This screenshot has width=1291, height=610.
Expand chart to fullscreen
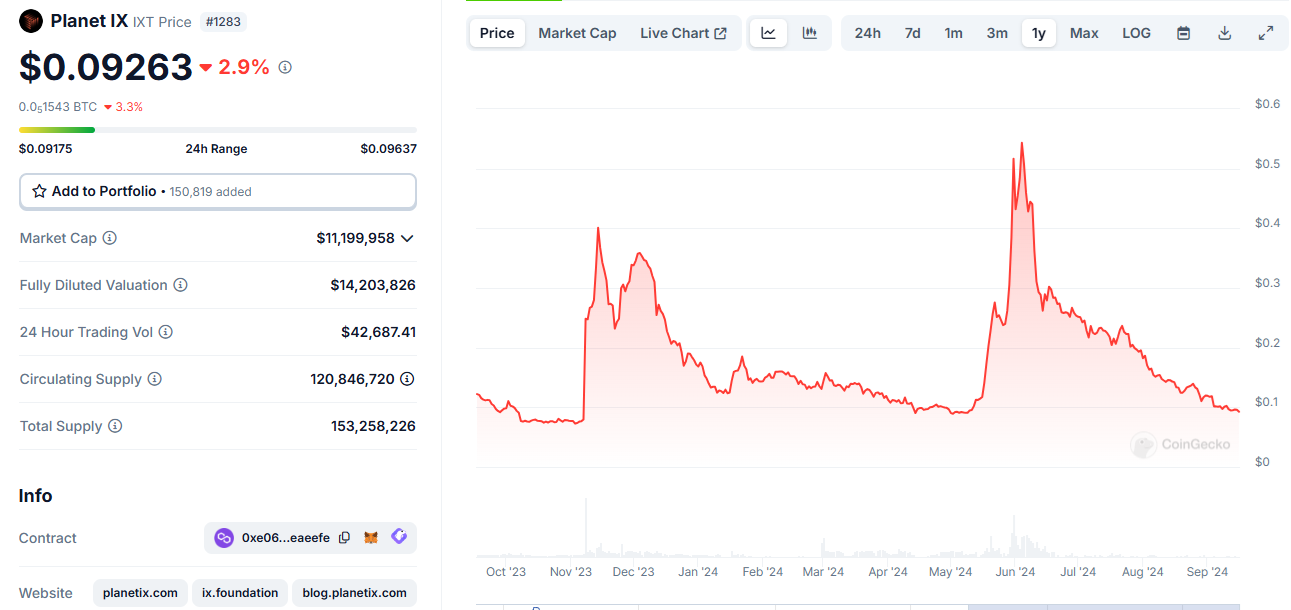(x=1265, y=33)
